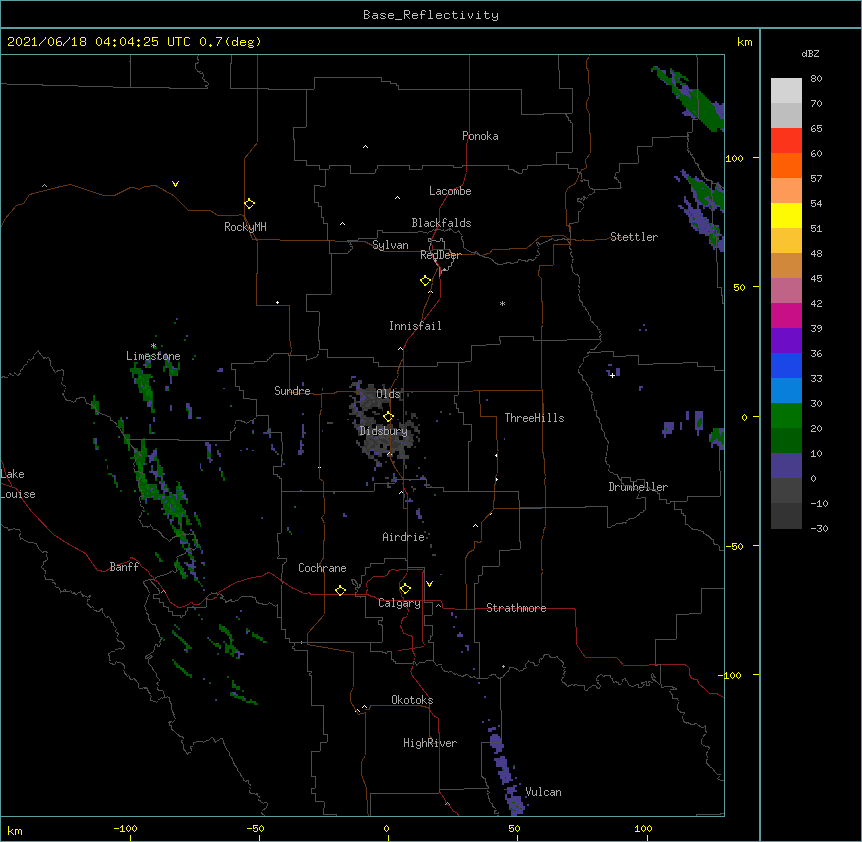This screenshot has width=862, height=842.
Task: Click the yellow diamond marker beside RockyMH
Action: click(x=249, y=204)
